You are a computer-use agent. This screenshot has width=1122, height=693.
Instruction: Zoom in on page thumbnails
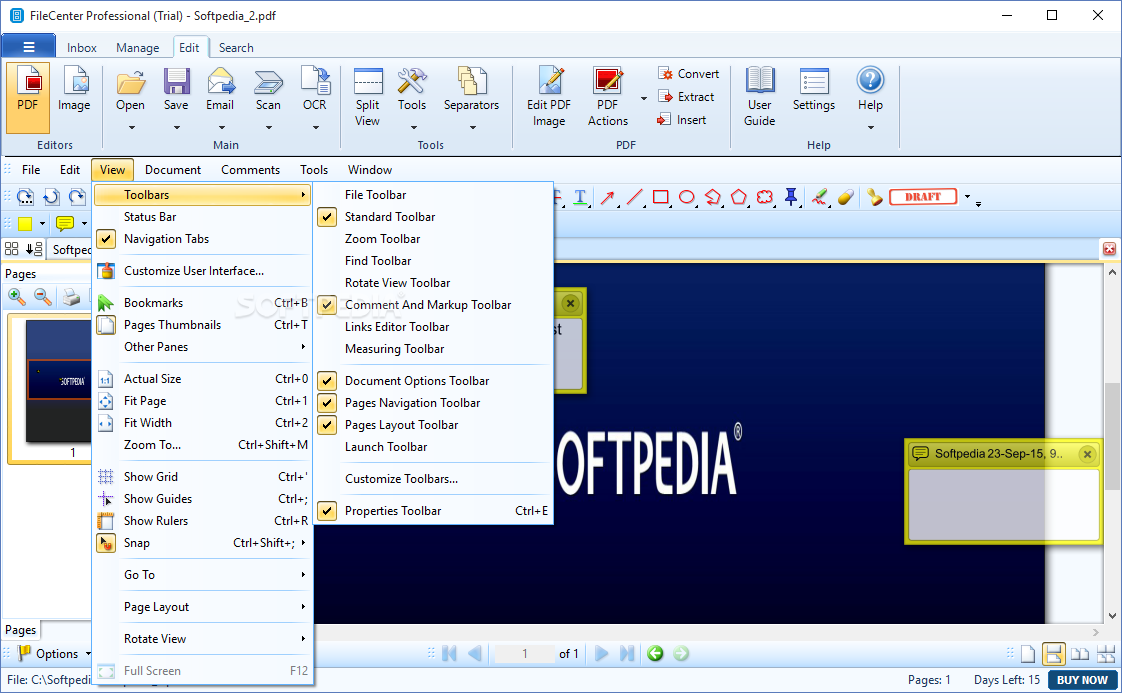(x=16, y=296)
